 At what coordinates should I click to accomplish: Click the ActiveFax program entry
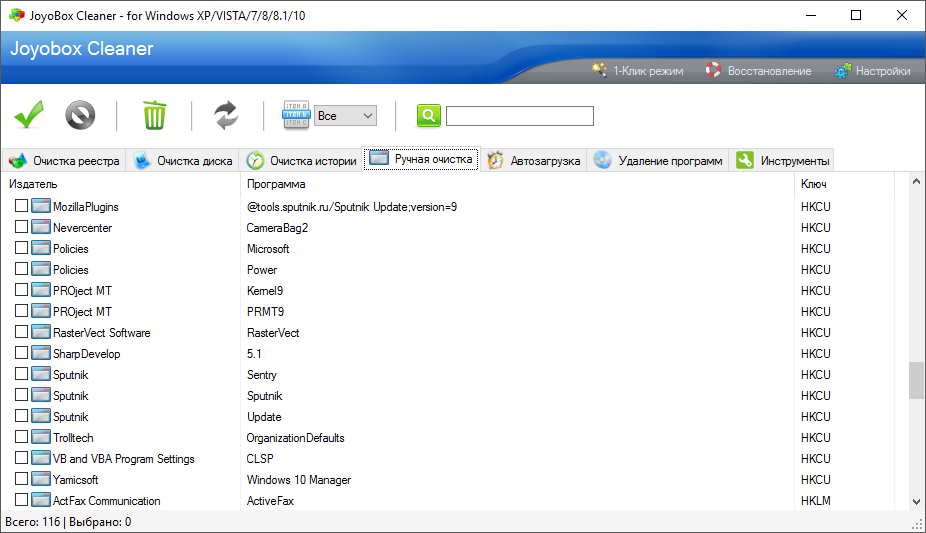(x=270, y=501)
